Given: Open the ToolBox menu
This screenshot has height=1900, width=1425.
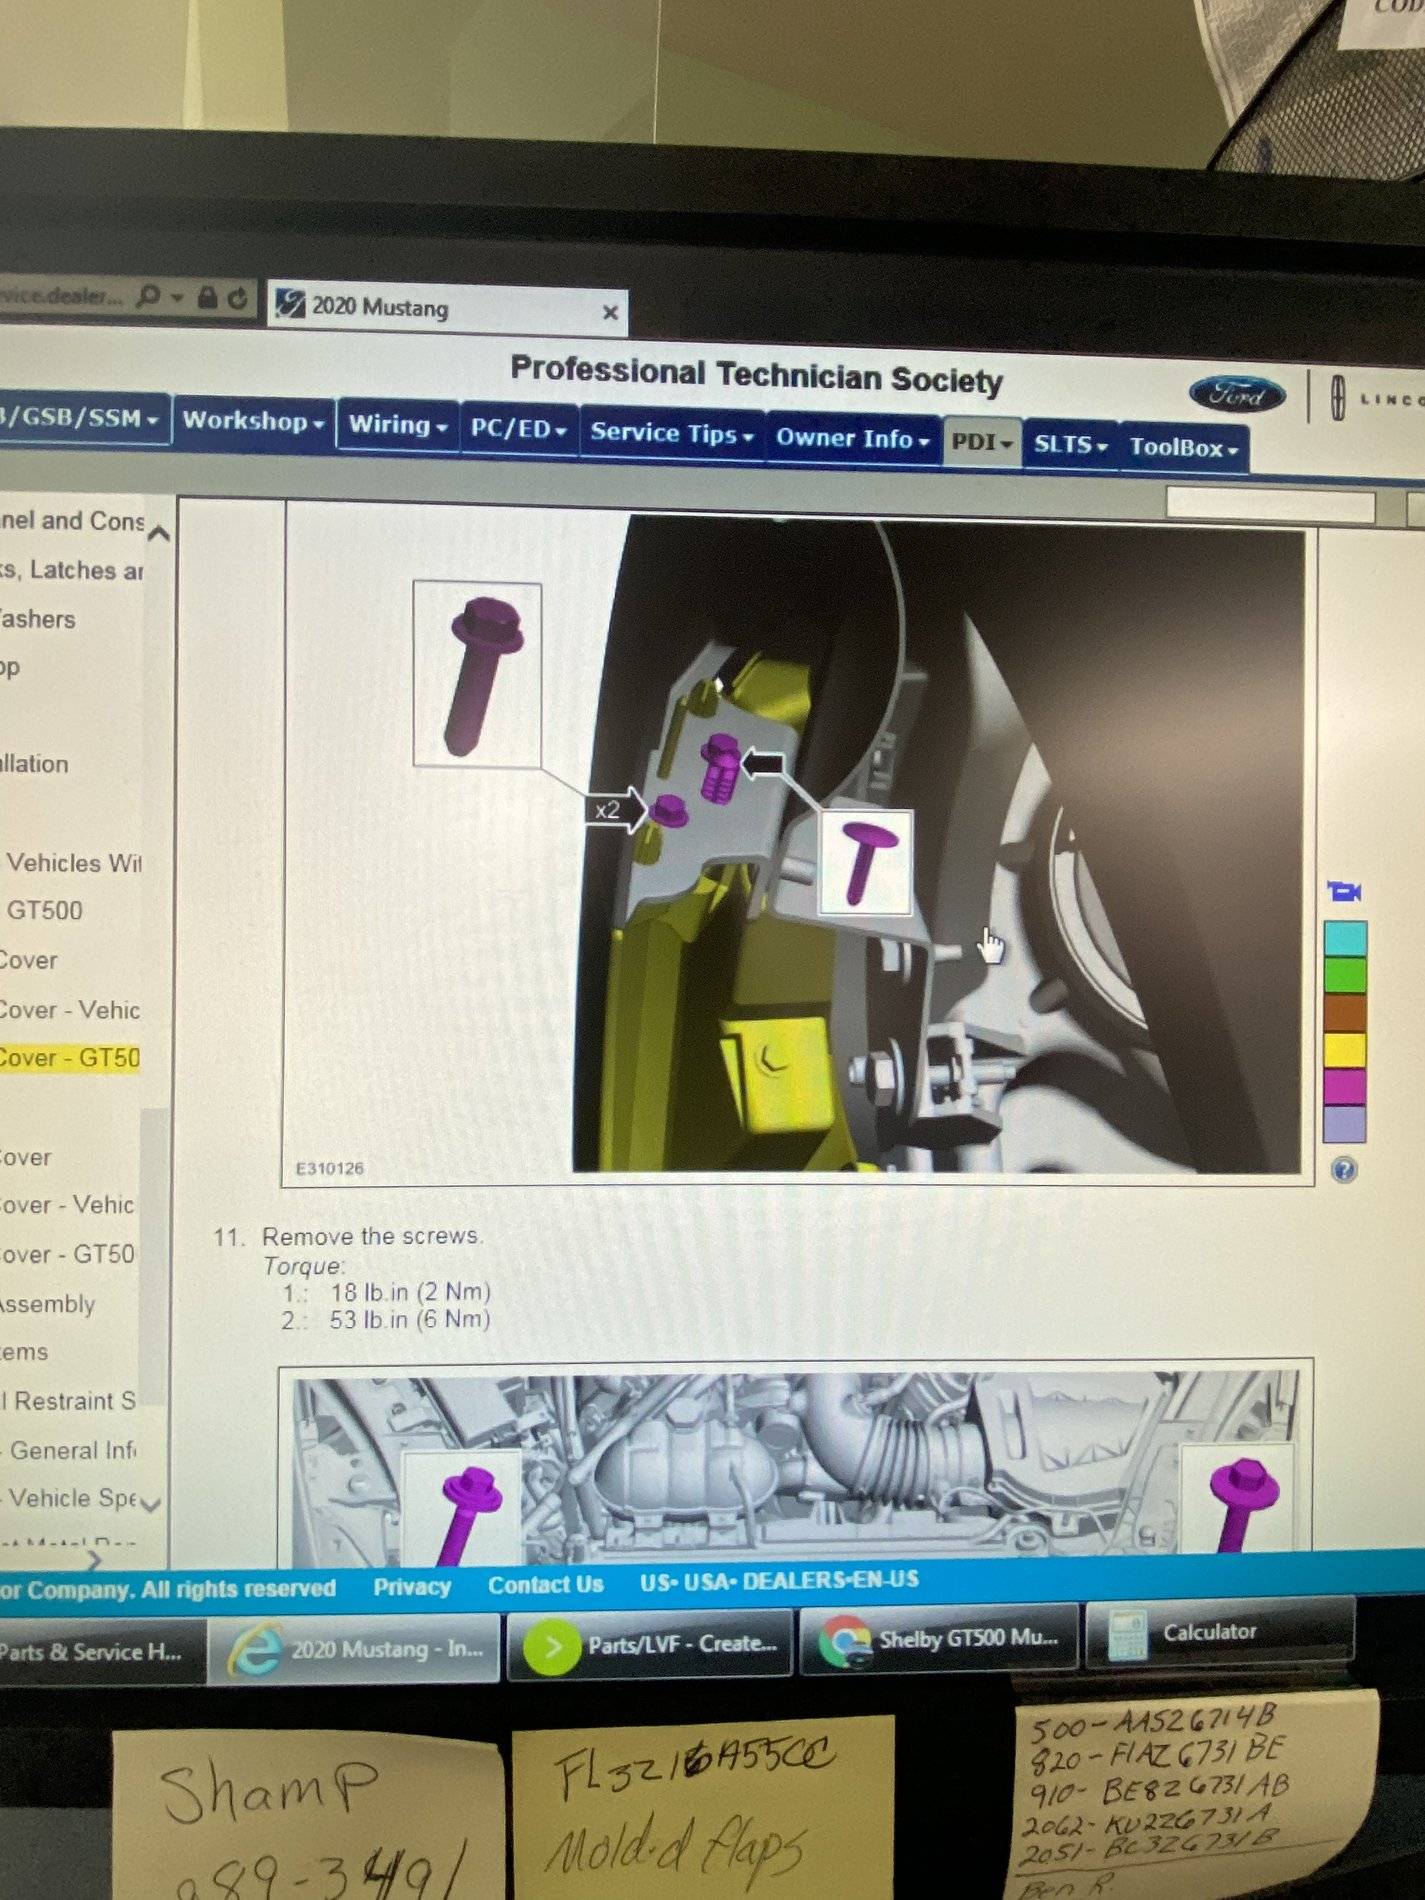Looking at the screenshot, I should (x=1184, y=447).
